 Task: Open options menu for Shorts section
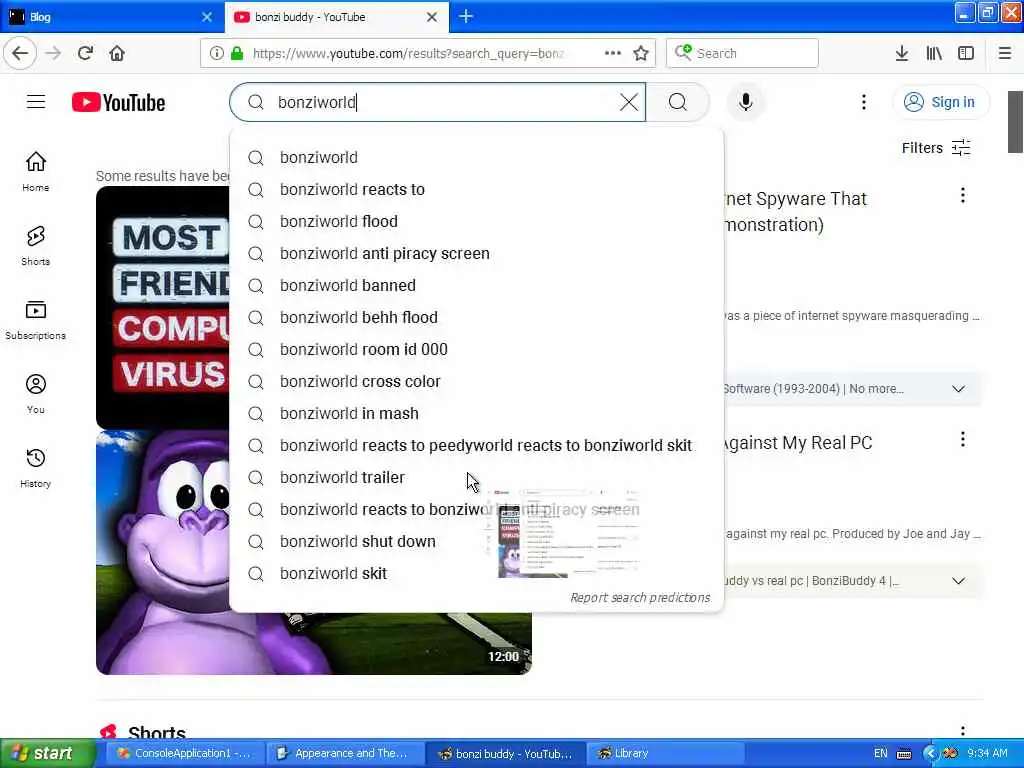click(x=962, y=731)
